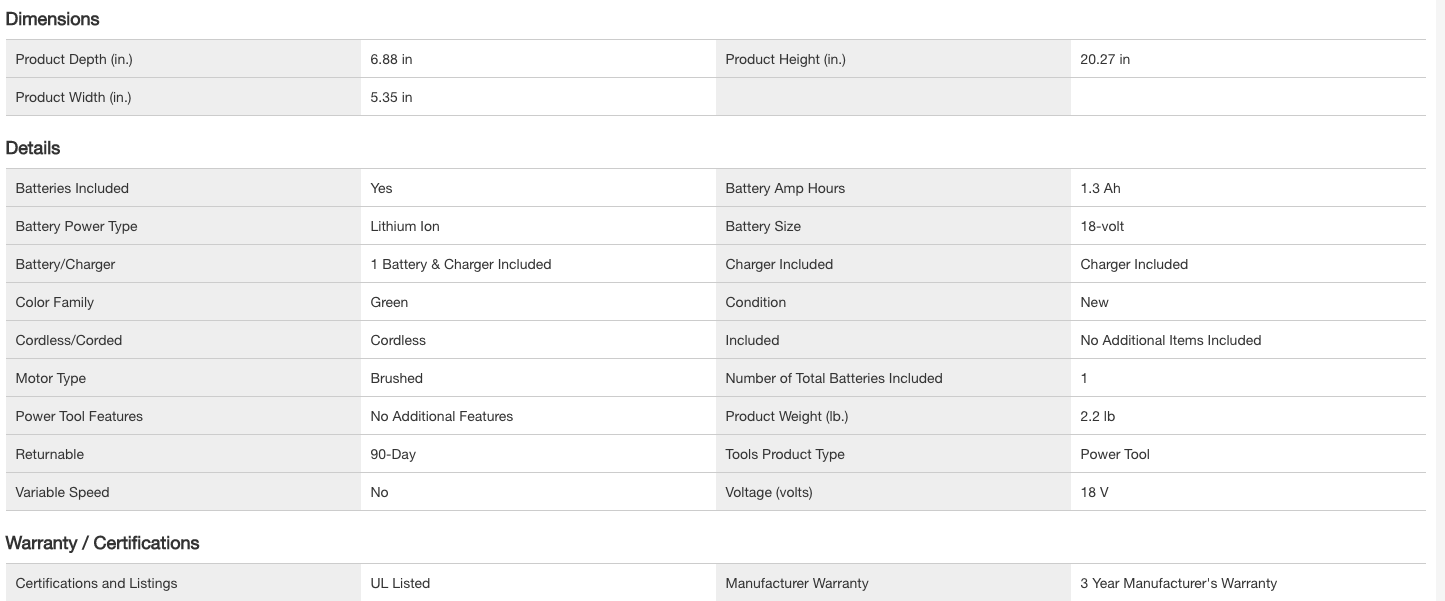
Task: Click the Product Weight (lb.) label
Action: coord(786,416)
